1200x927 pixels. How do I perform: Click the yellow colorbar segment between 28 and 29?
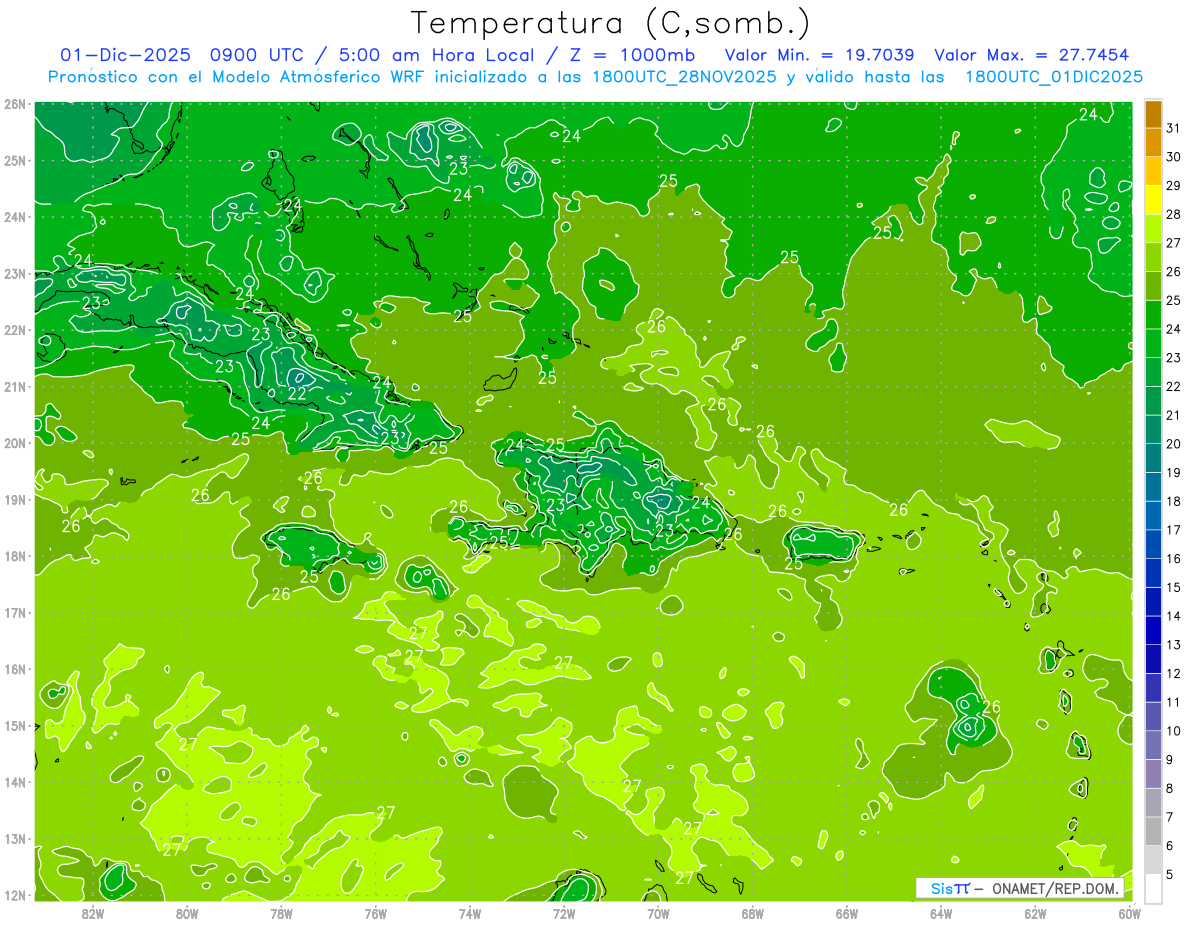click(x=1153, y=200)
